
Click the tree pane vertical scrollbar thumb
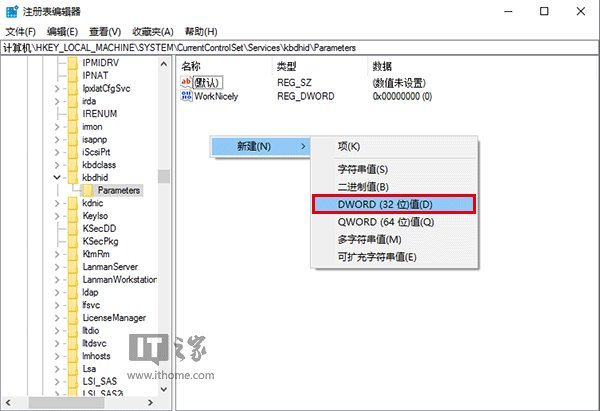[163, 176]
